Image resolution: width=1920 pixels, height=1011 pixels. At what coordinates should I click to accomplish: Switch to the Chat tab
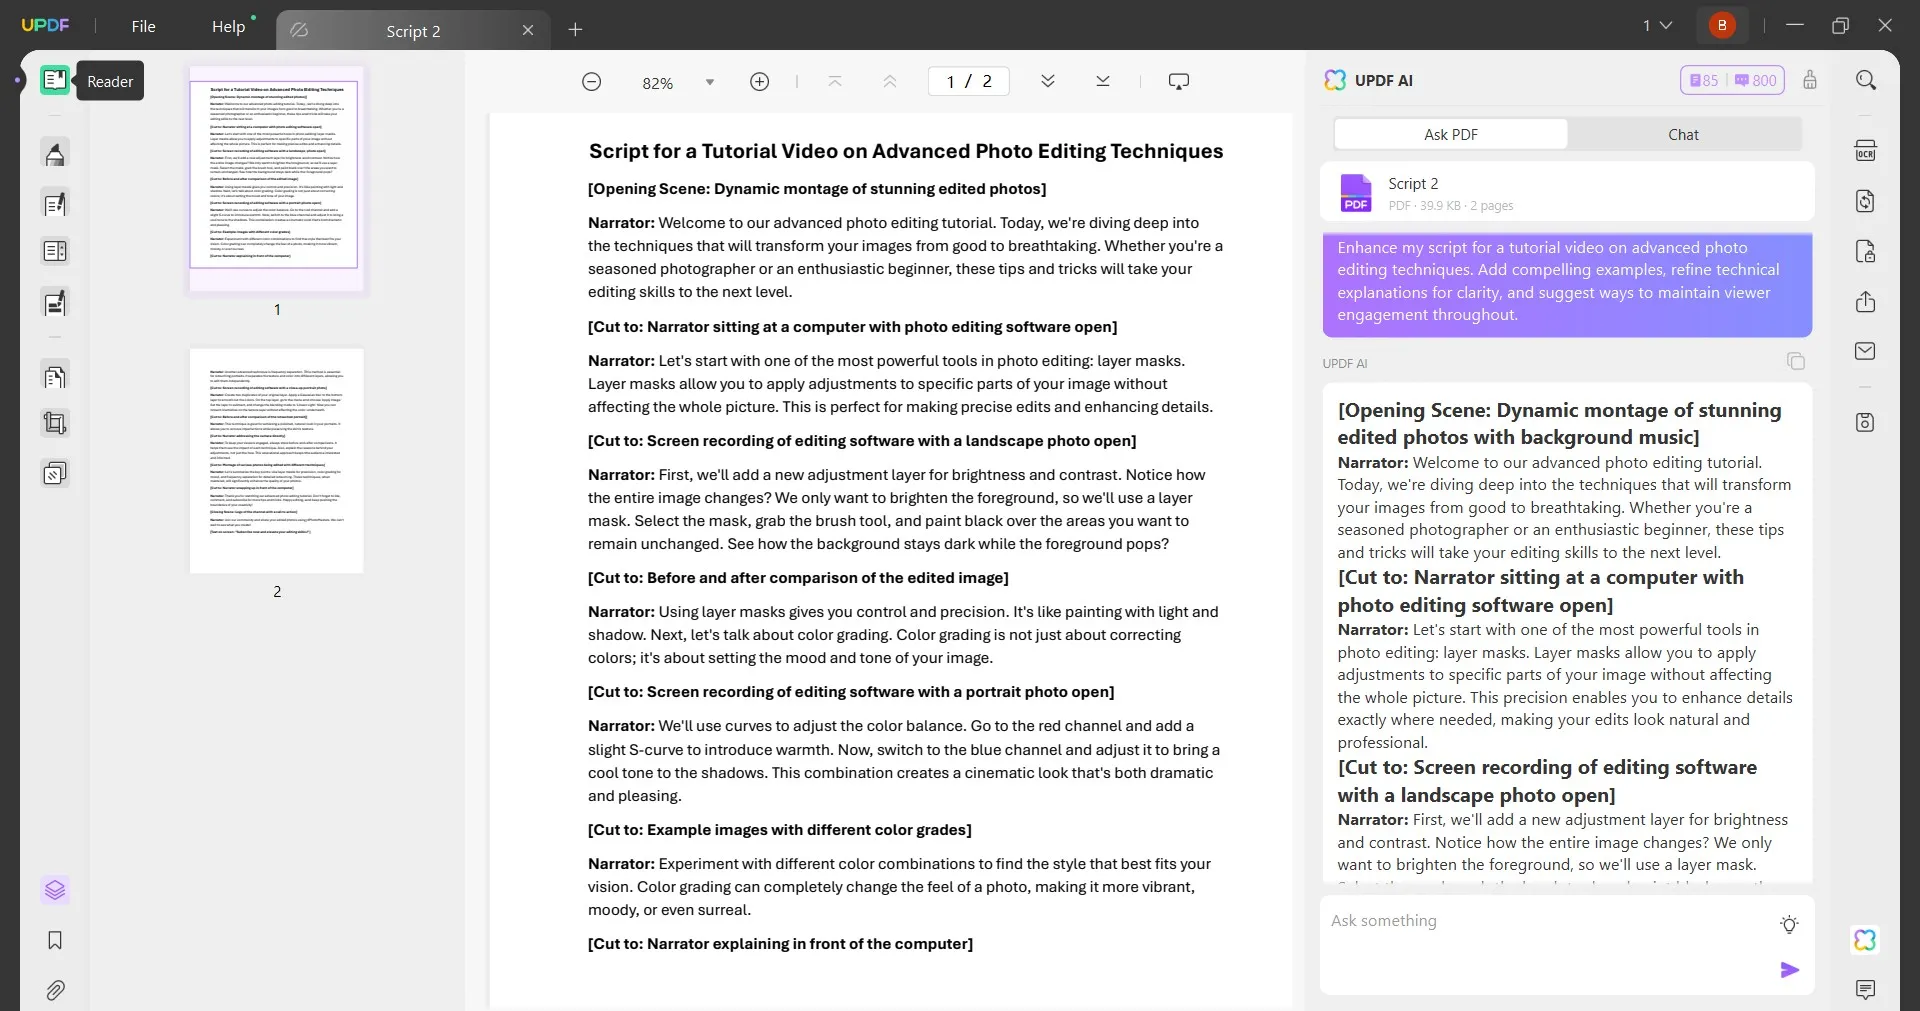click(1684, 134)
